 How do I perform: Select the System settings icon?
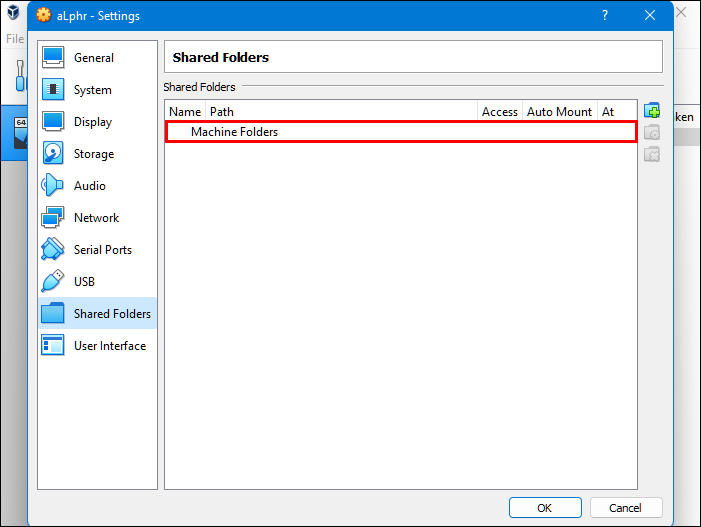pos(54,90)
